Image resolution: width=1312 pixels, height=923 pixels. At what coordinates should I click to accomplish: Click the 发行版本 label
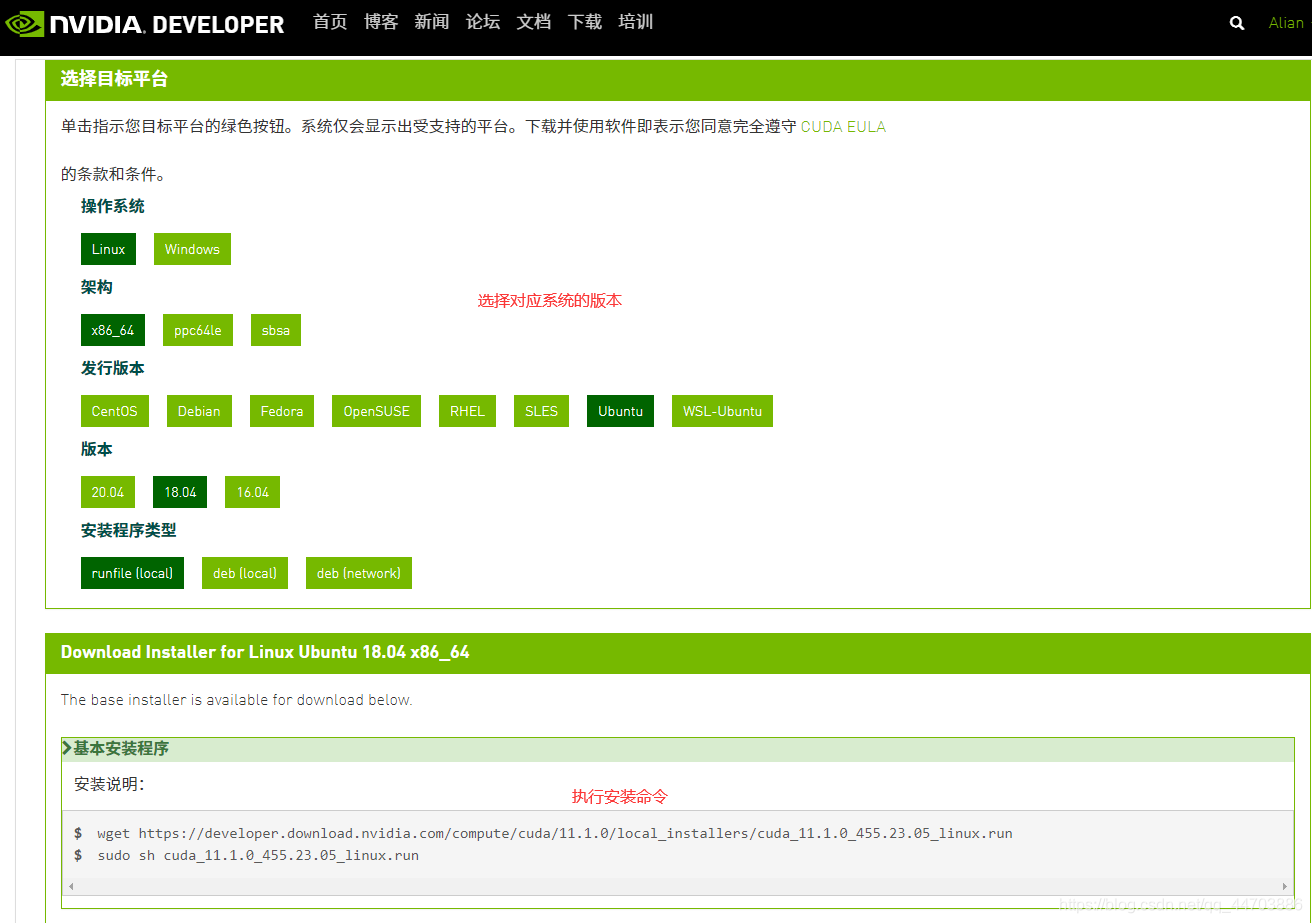pos(113,368)
